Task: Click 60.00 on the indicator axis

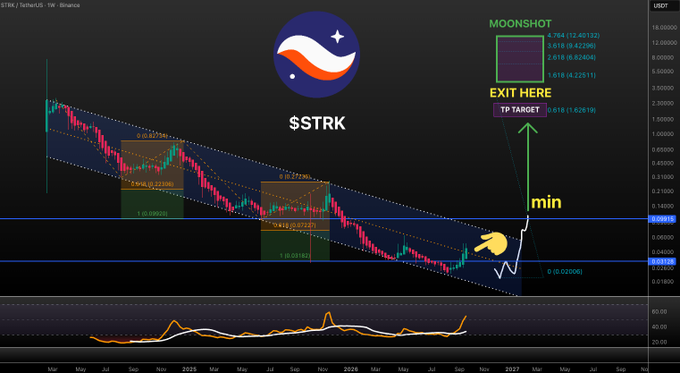Action: click(x=659, y=312)
